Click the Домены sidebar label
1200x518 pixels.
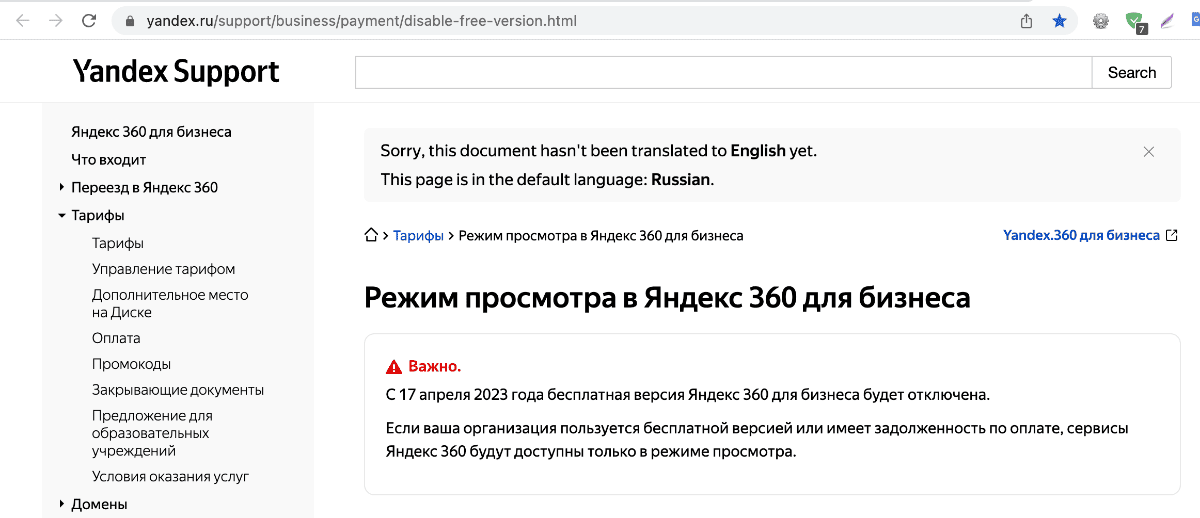99,504
